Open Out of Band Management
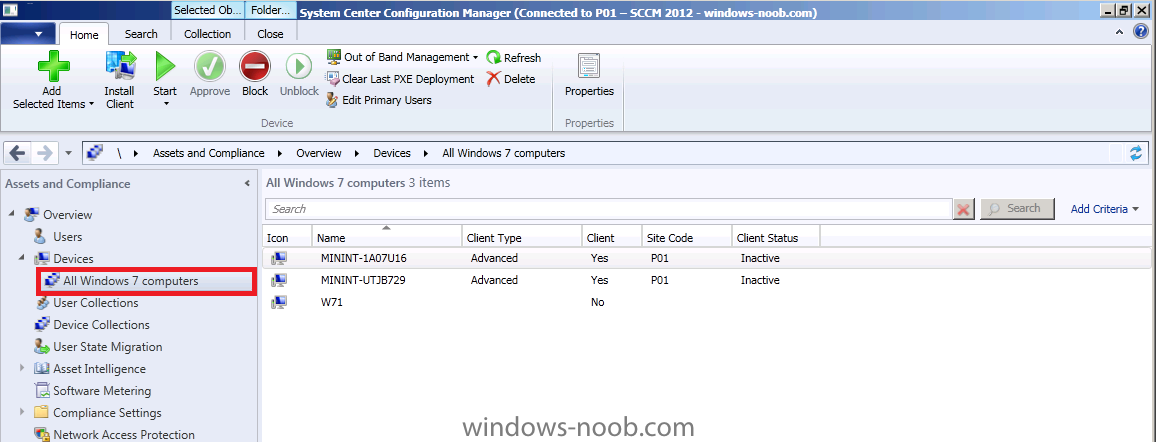 403,57
